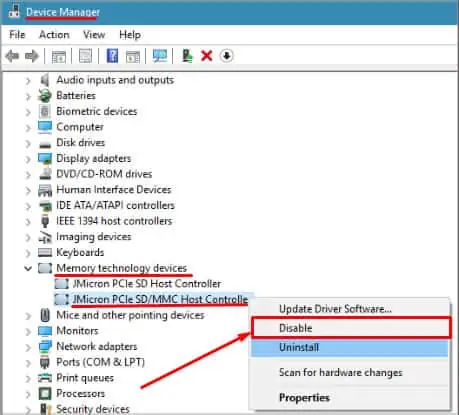Click the Device Manager title bar icon
Image resolution: width=459 pixels, height=415 pixels.
(x=14, y=11)
